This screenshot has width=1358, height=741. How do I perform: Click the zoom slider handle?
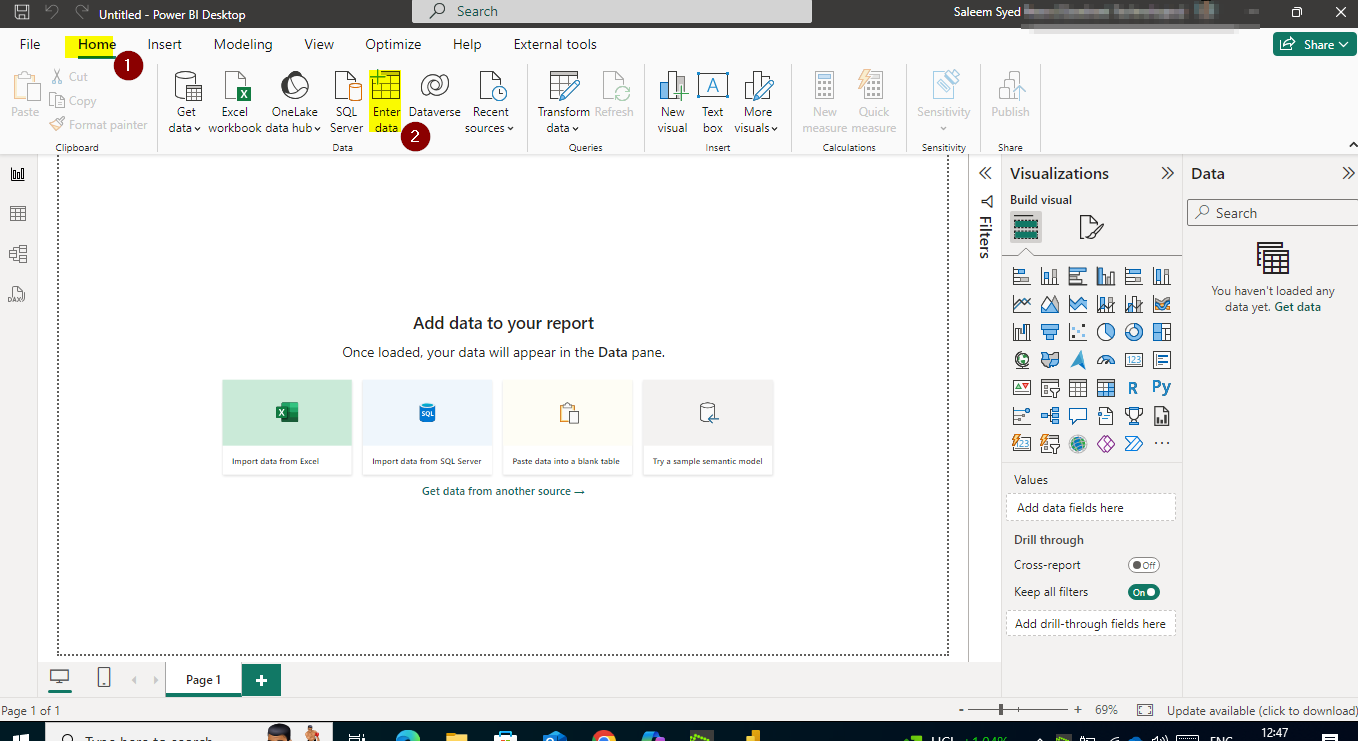click(x=1000, y=709)
